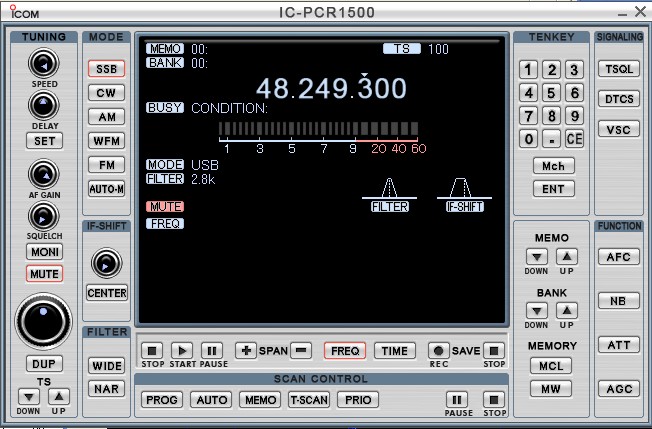
Task: Step MEMO channel down
Action: (537, 257)
